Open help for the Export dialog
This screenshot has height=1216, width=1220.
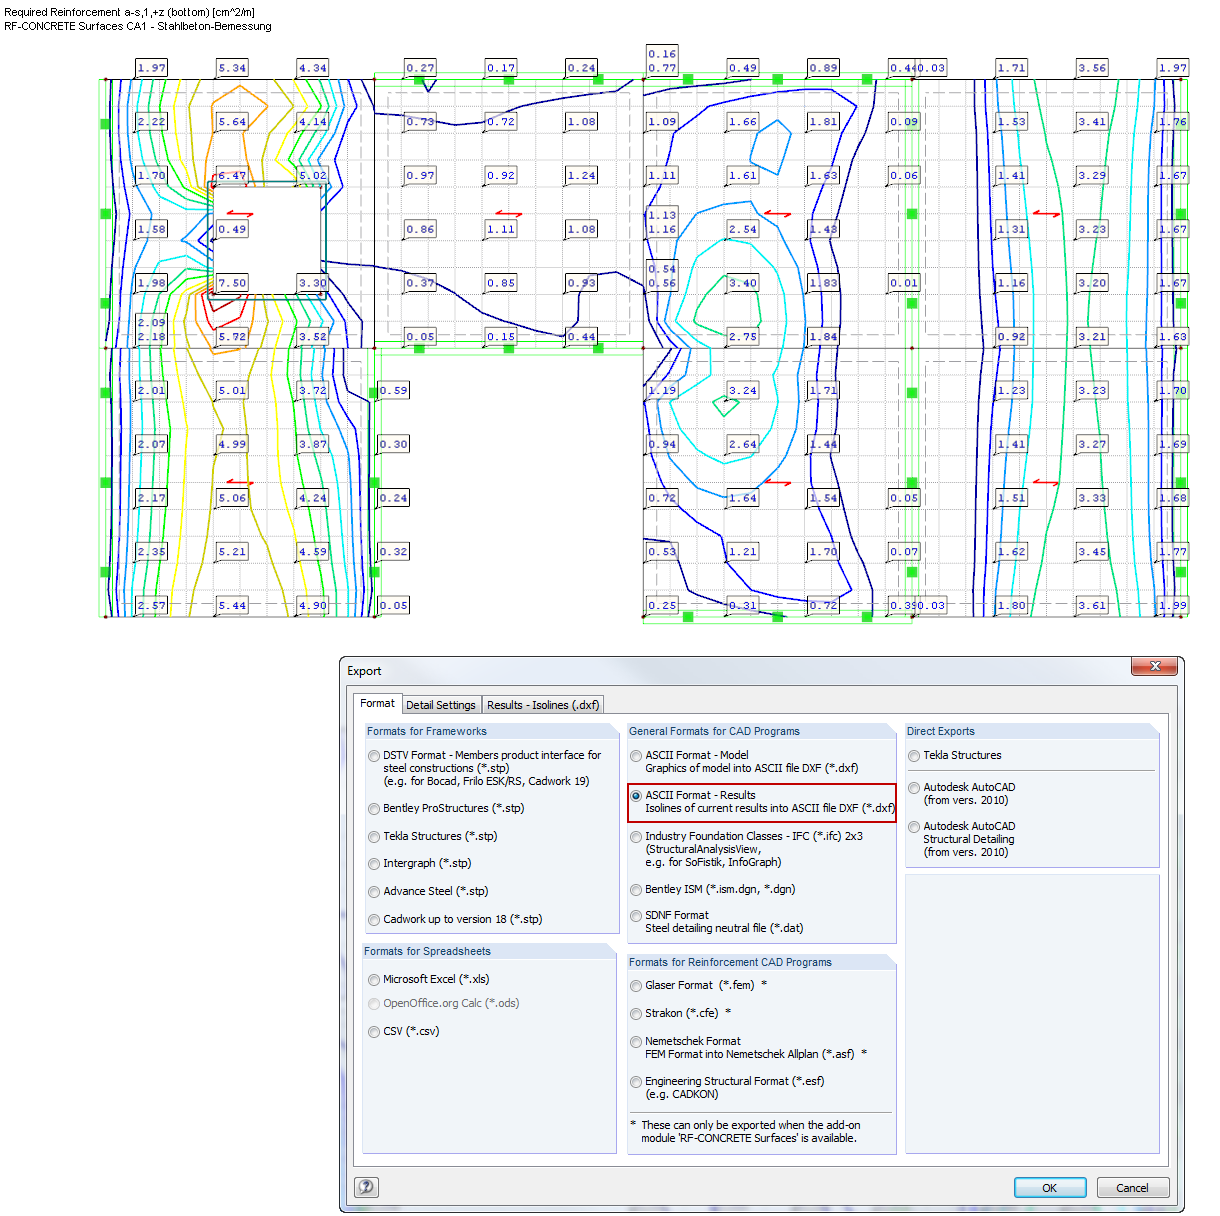click(366, 1187)
